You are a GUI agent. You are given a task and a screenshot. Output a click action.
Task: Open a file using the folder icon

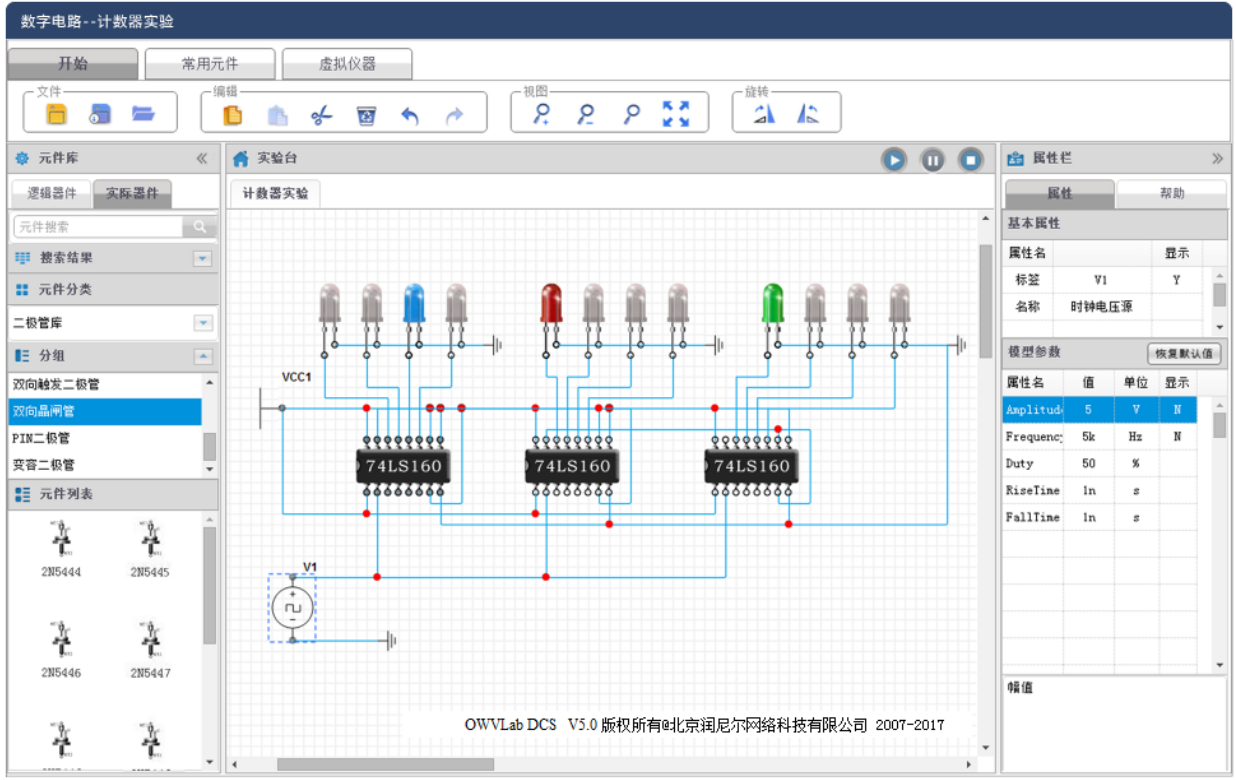tap(143, 114)
